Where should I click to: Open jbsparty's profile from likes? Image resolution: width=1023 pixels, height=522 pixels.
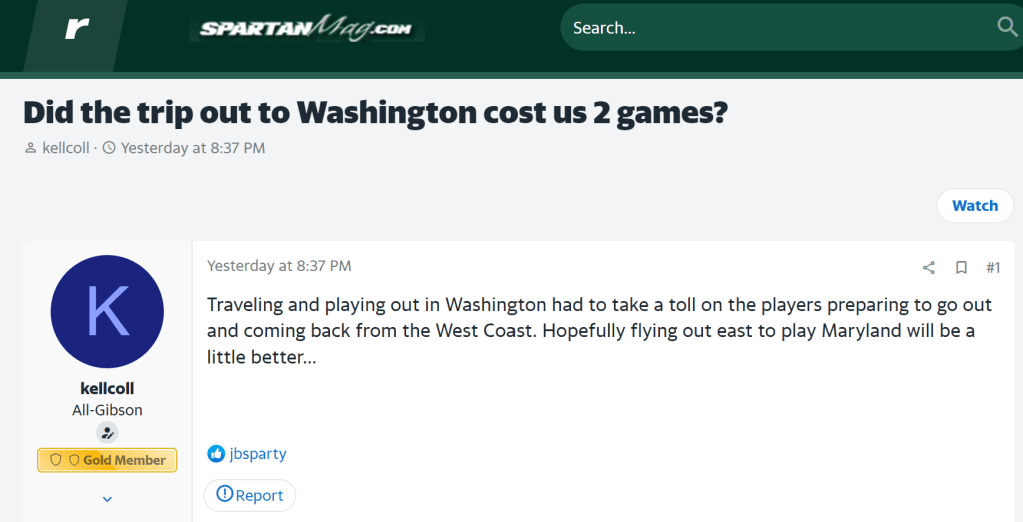258,454
